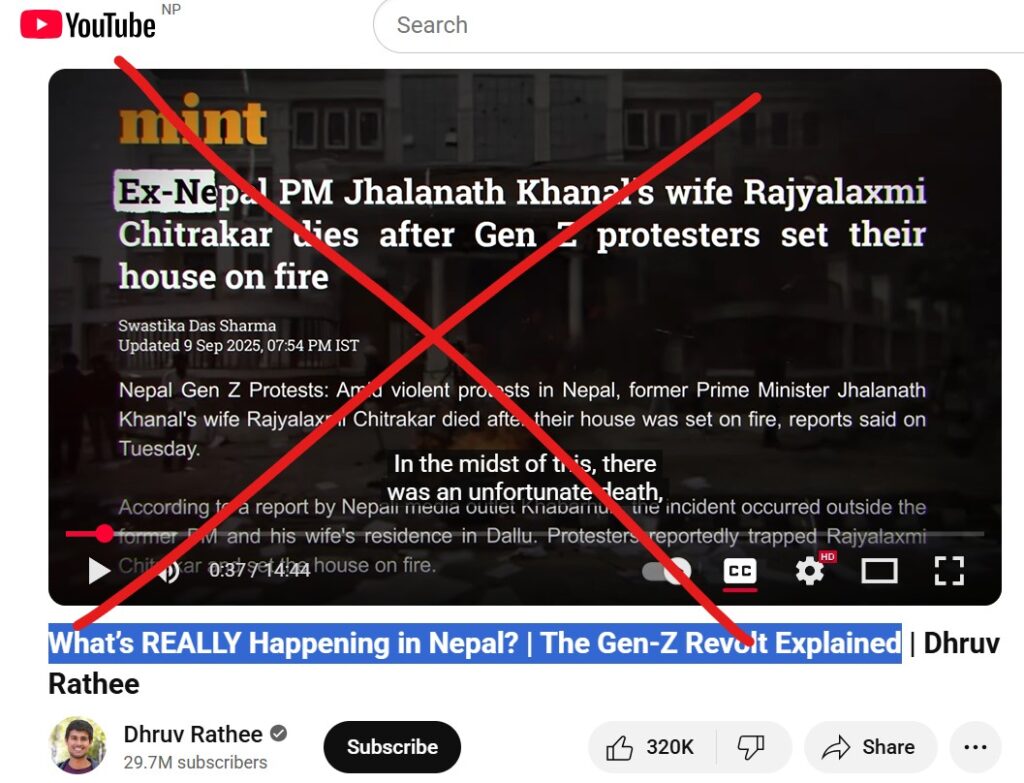Open Dhruv Rathee's channel via his avatar
The width and height of the screenshot is (1024, 783).
point(78,746)
